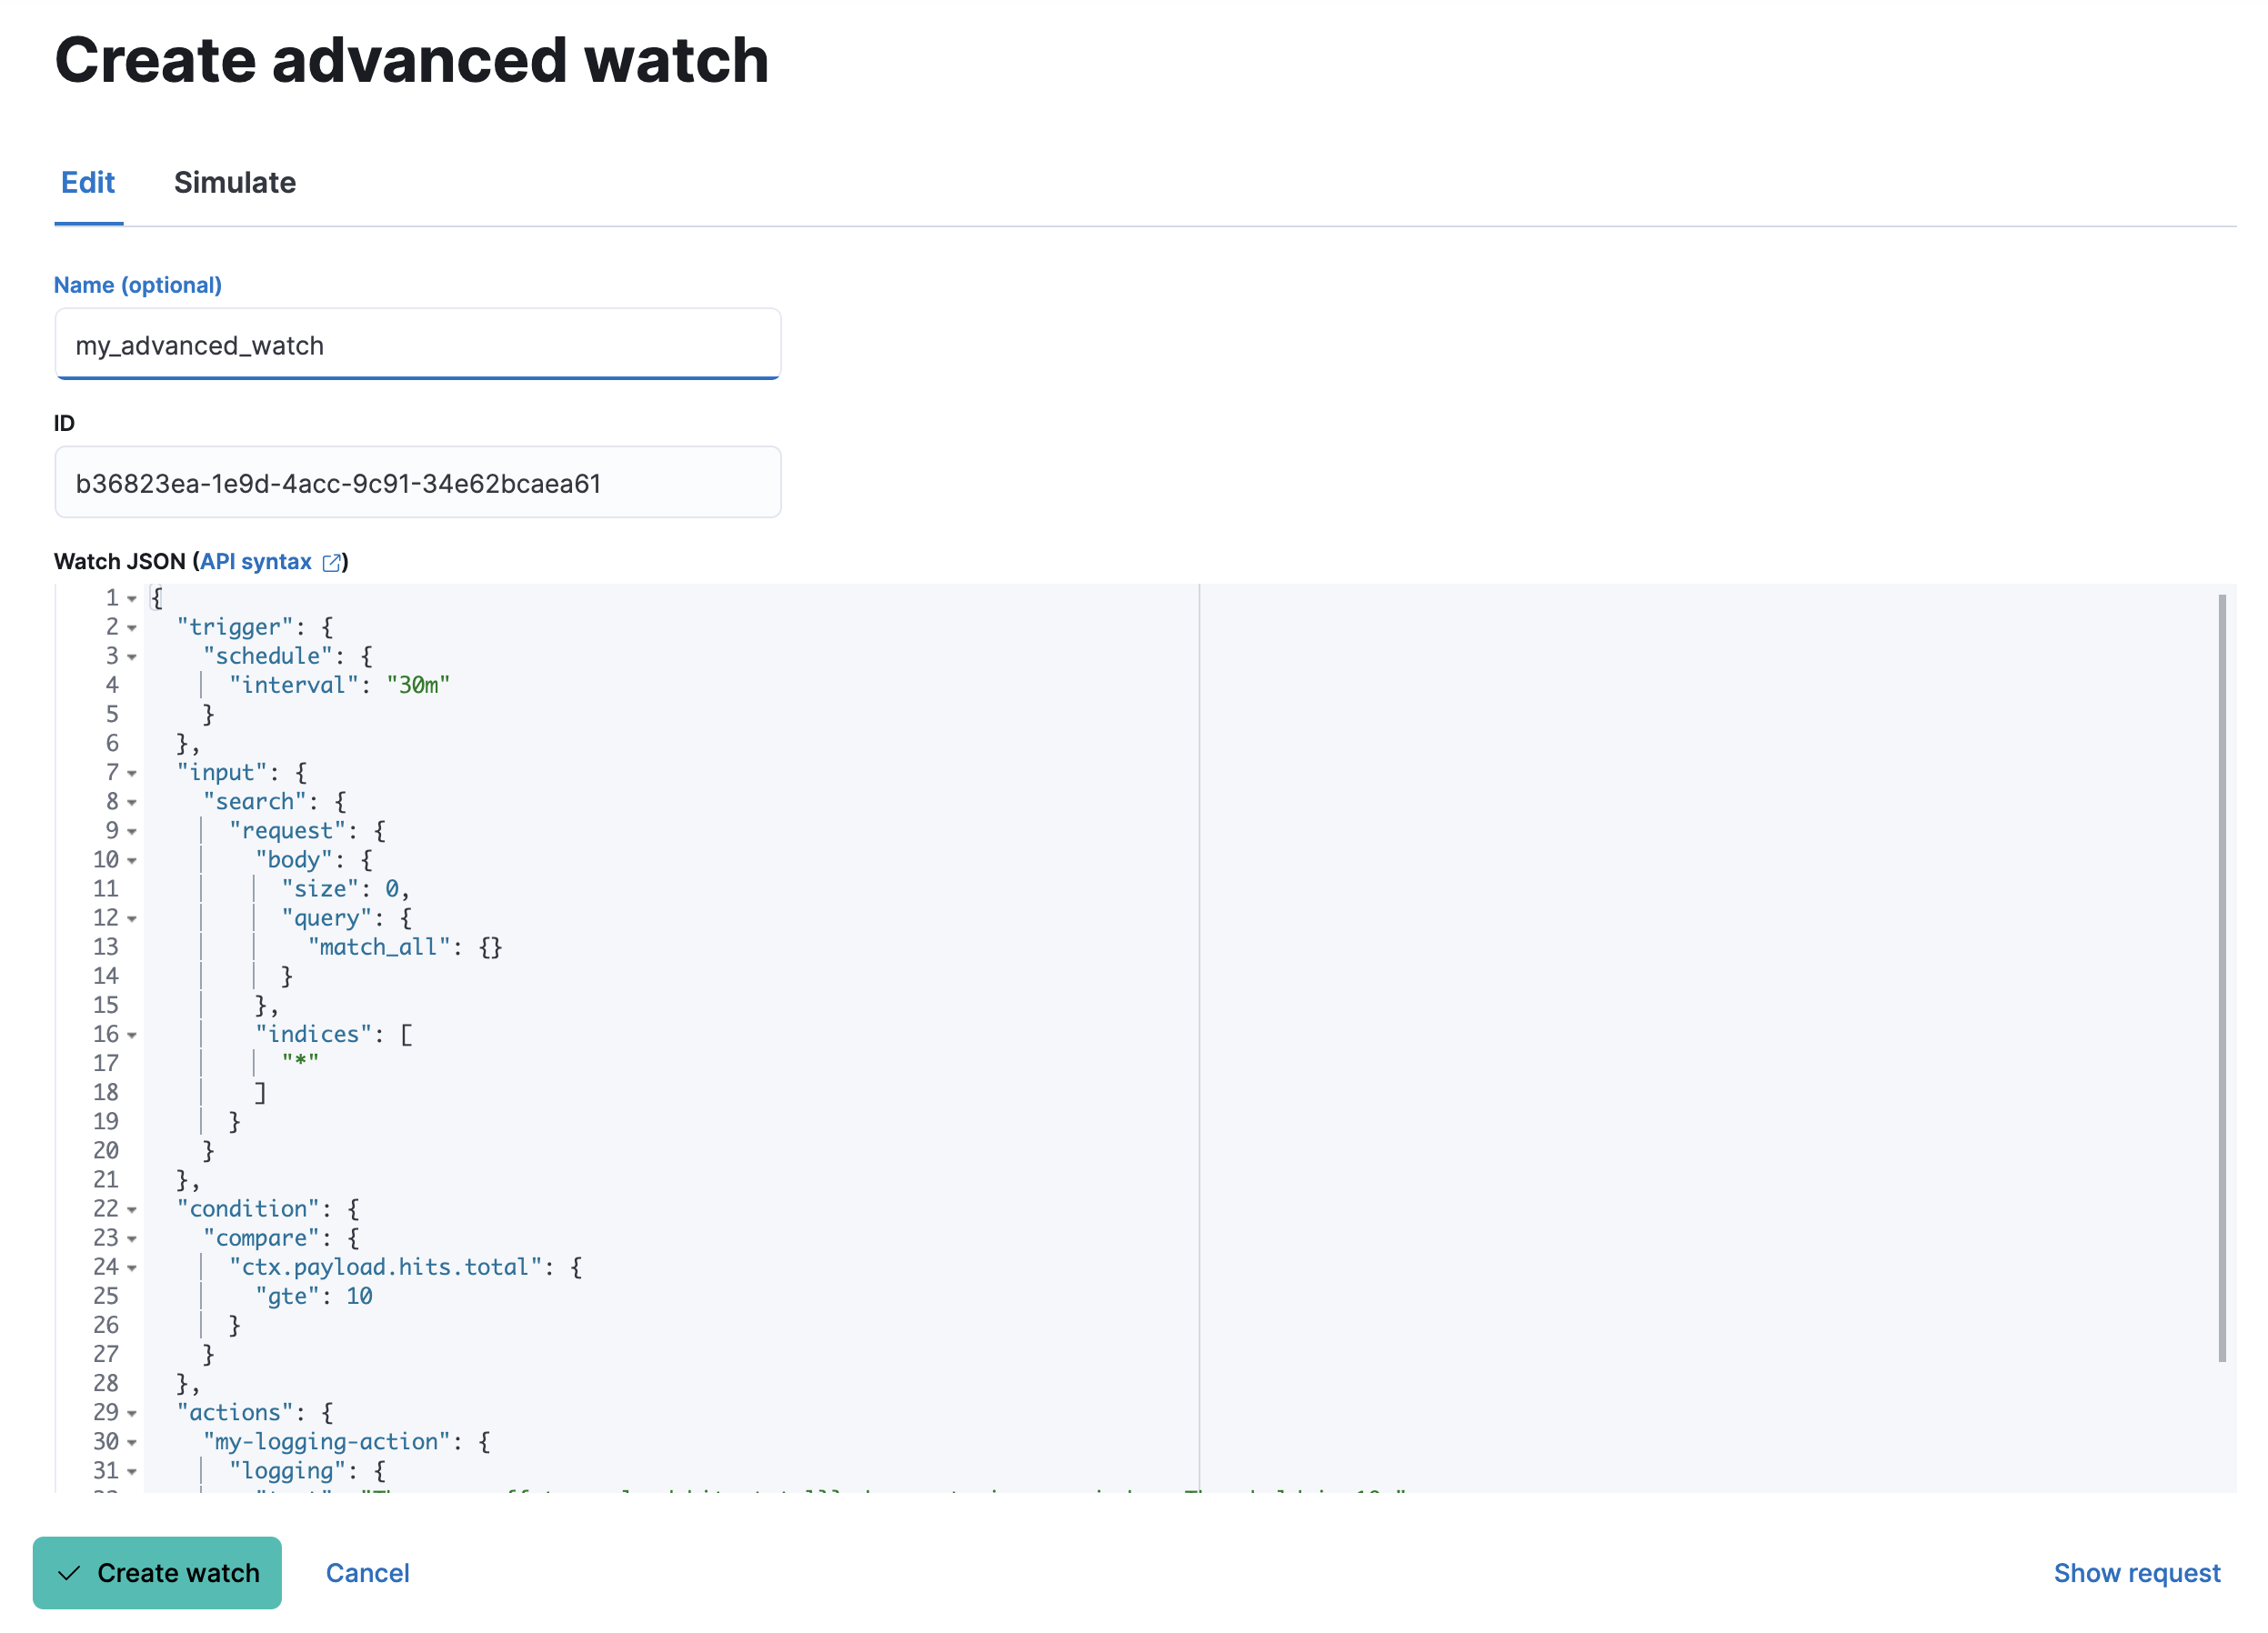The height and width of the screenshot is (1633, 2268).
Task: Switch to the Simulate tab
Action: tap(235, 181)
